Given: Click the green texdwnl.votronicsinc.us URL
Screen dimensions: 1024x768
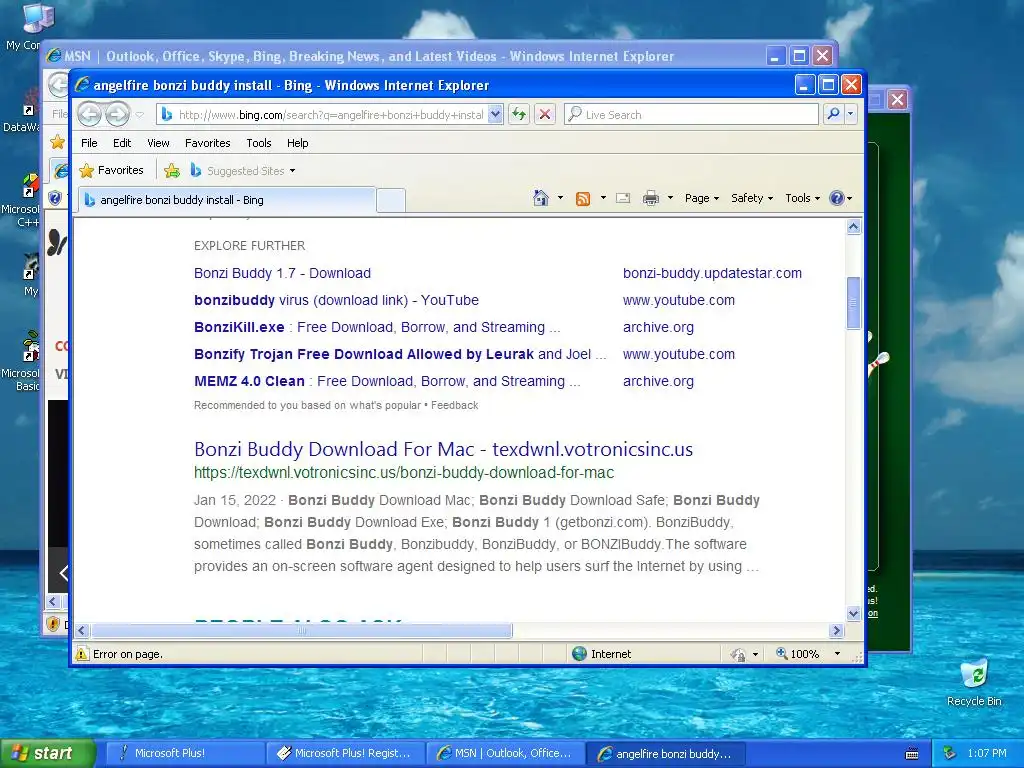Looking at the screenshot, I should click(404, 473).
